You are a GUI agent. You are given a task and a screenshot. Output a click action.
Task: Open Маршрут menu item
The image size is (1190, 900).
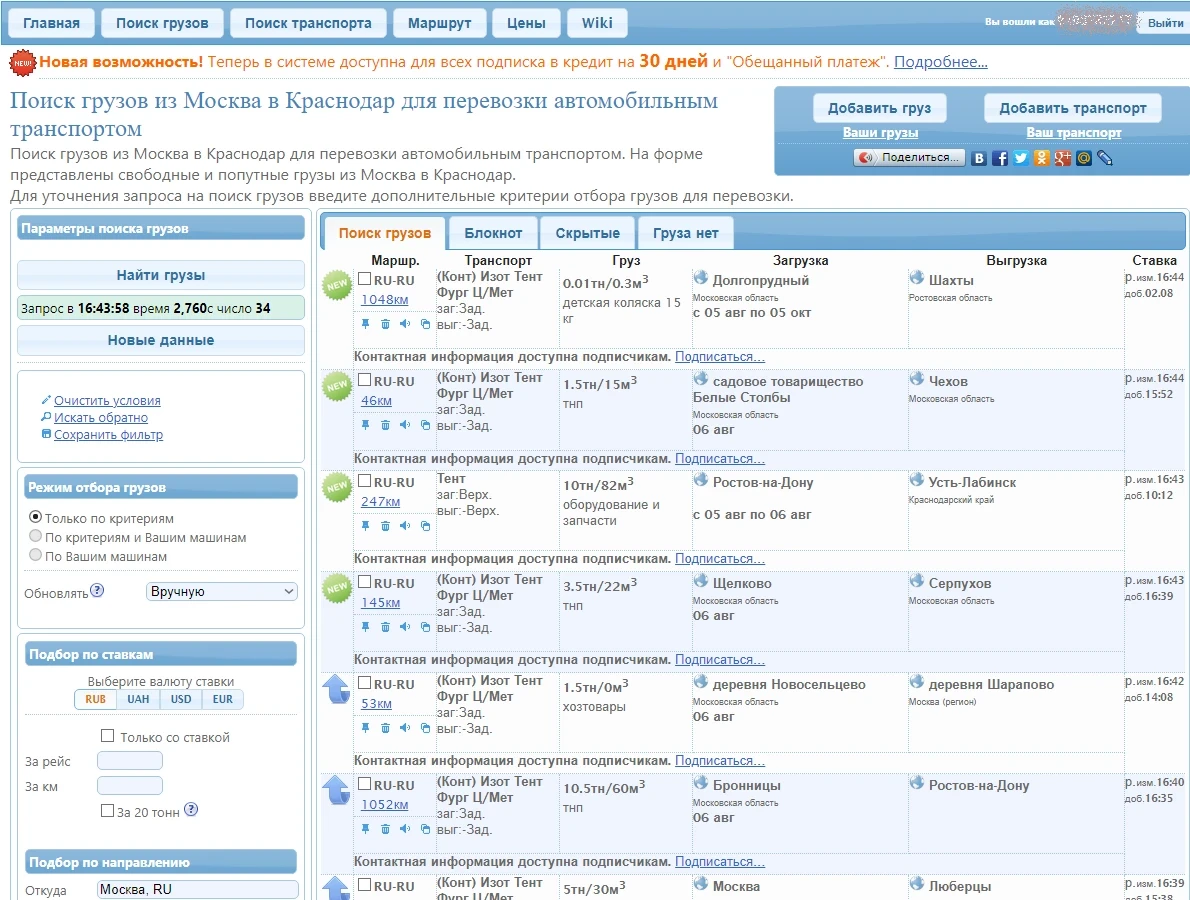(439, 23)
